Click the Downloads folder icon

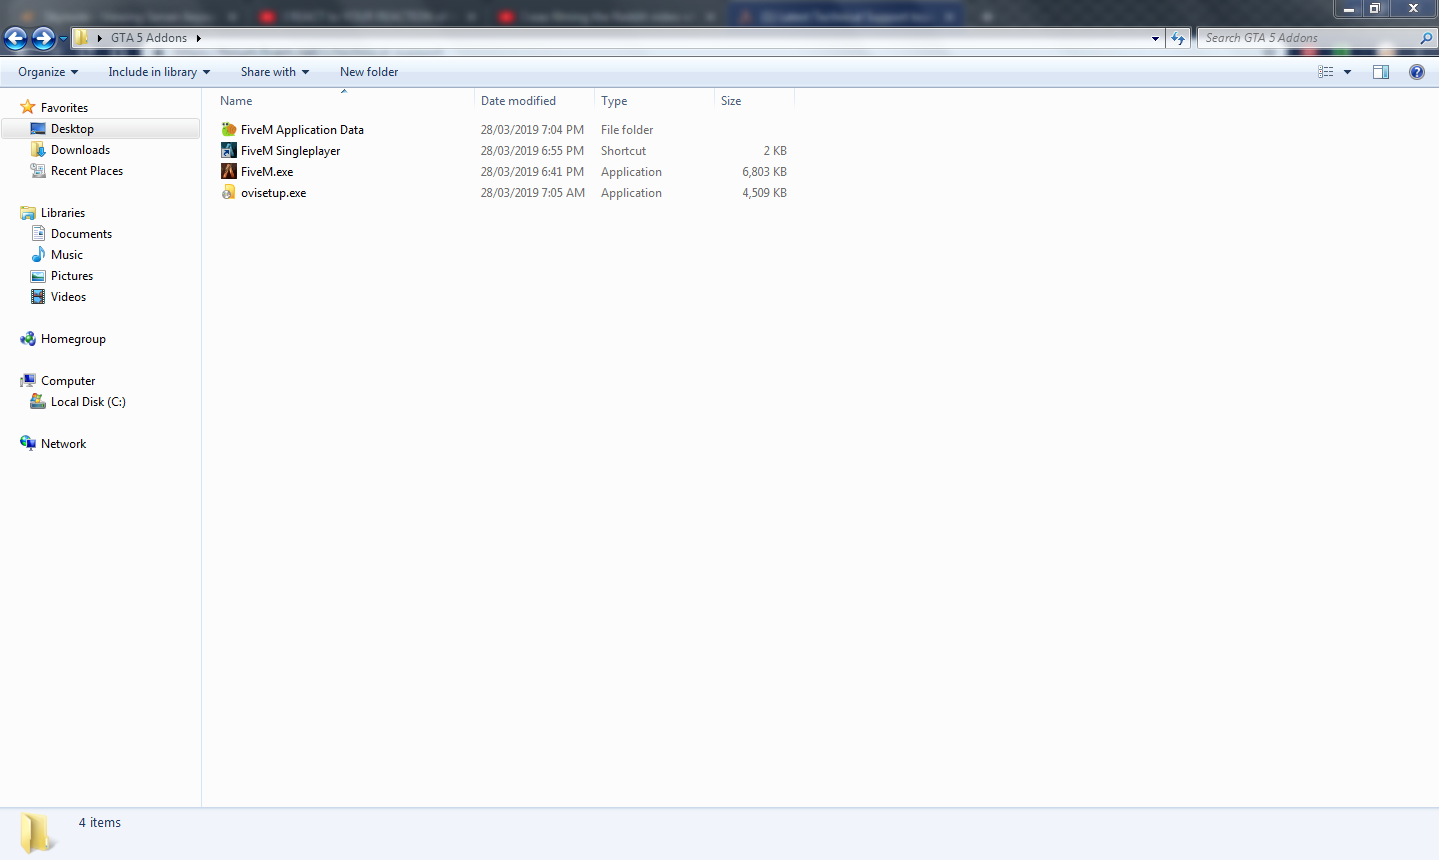(x=38, y=150)
